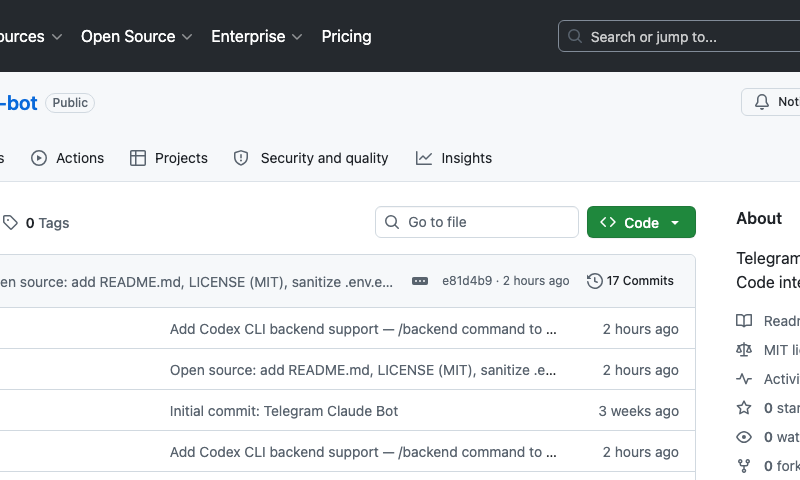
Task: Open the Actions tab
Action: 68,158
